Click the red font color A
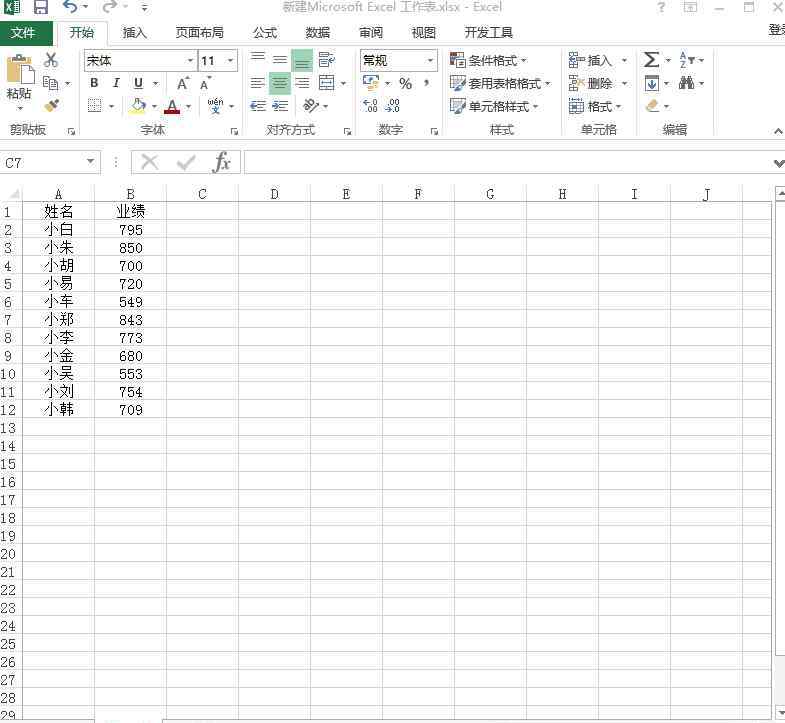Viewport: 785px width, 723px height. 172,106
